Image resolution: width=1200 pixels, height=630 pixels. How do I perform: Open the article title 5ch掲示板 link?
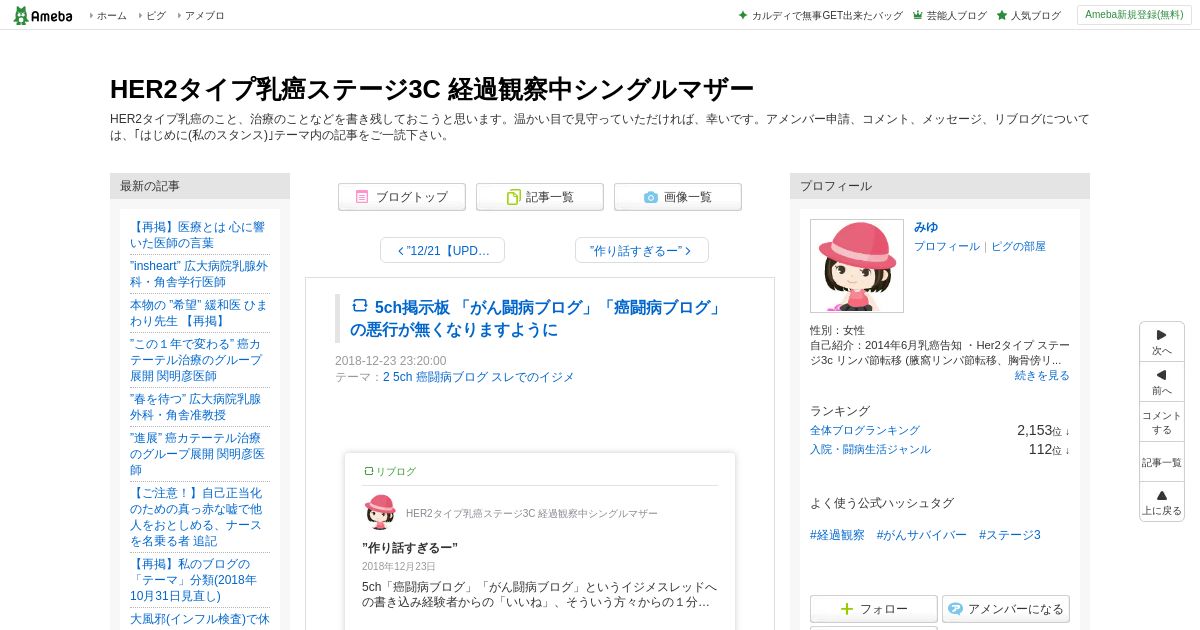click(536, 318)
